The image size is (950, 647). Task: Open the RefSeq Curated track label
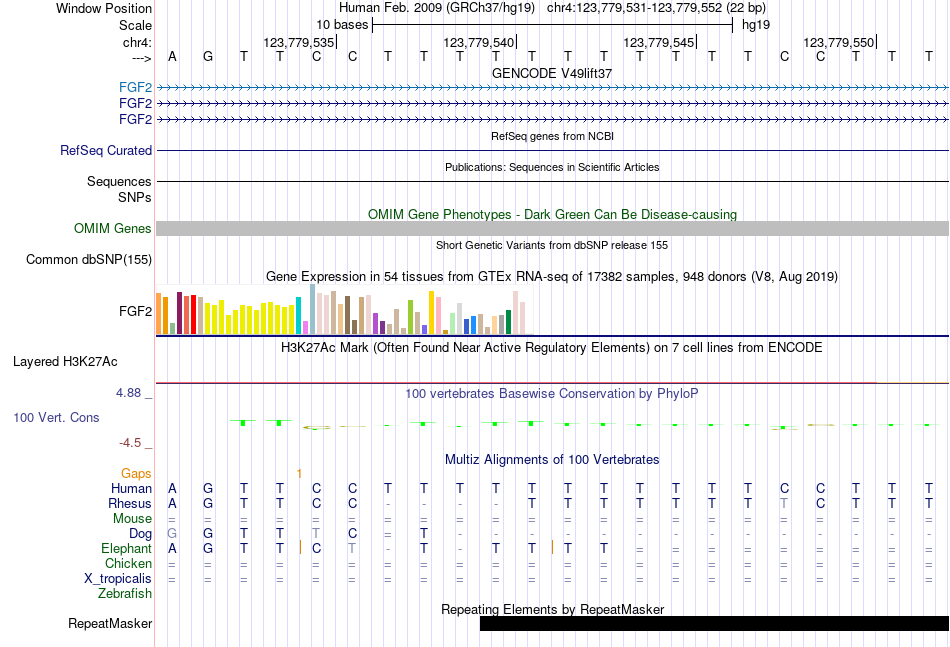105,150
